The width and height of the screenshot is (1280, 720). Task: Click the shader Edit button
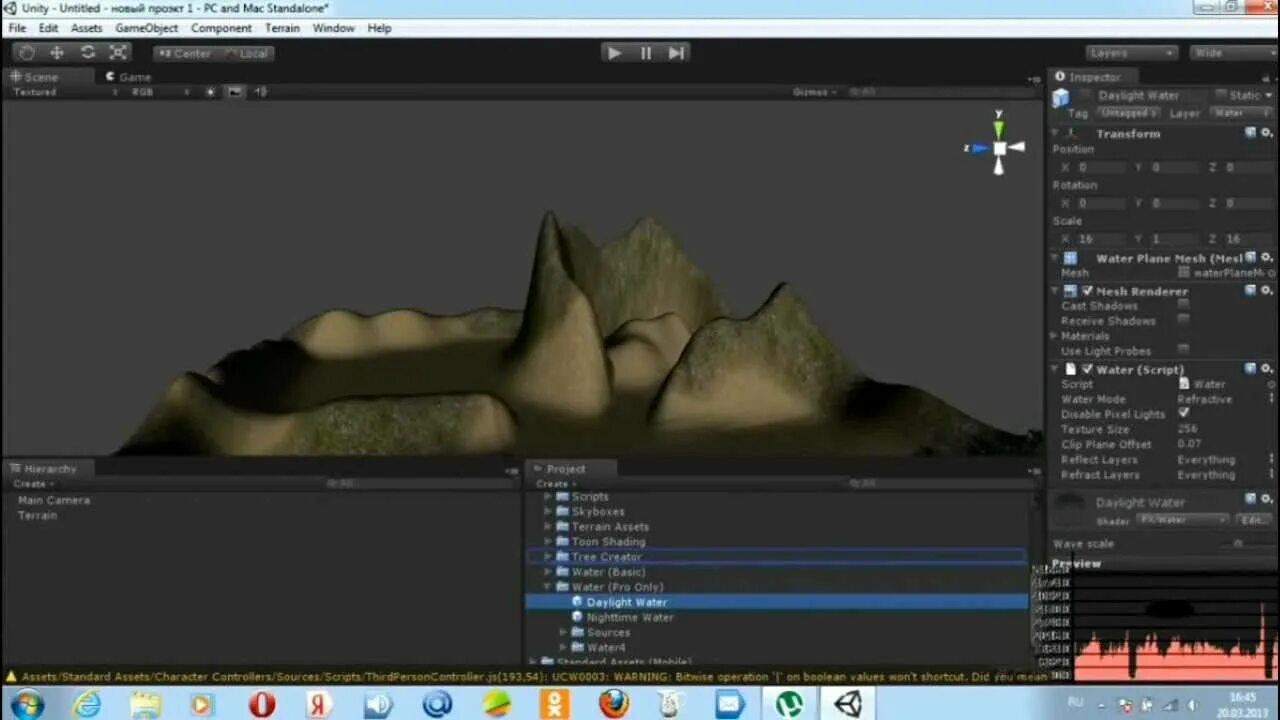(x=1253, y=520)
